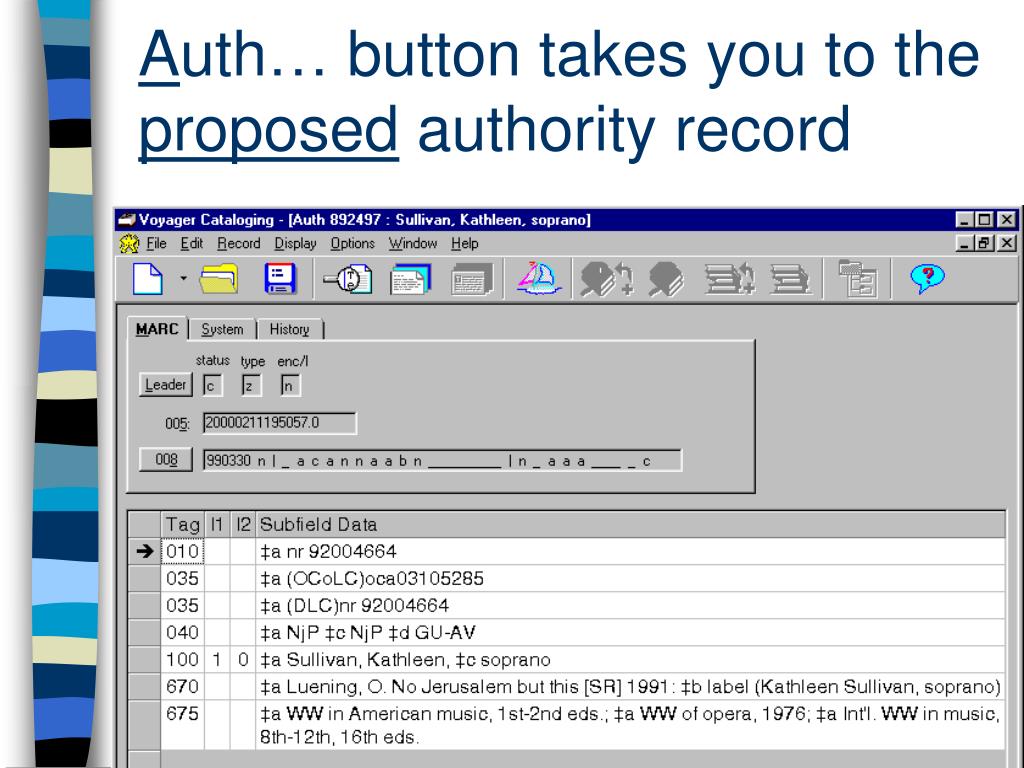Click the I1 indicator value 1 in row 100

point(217,660)
